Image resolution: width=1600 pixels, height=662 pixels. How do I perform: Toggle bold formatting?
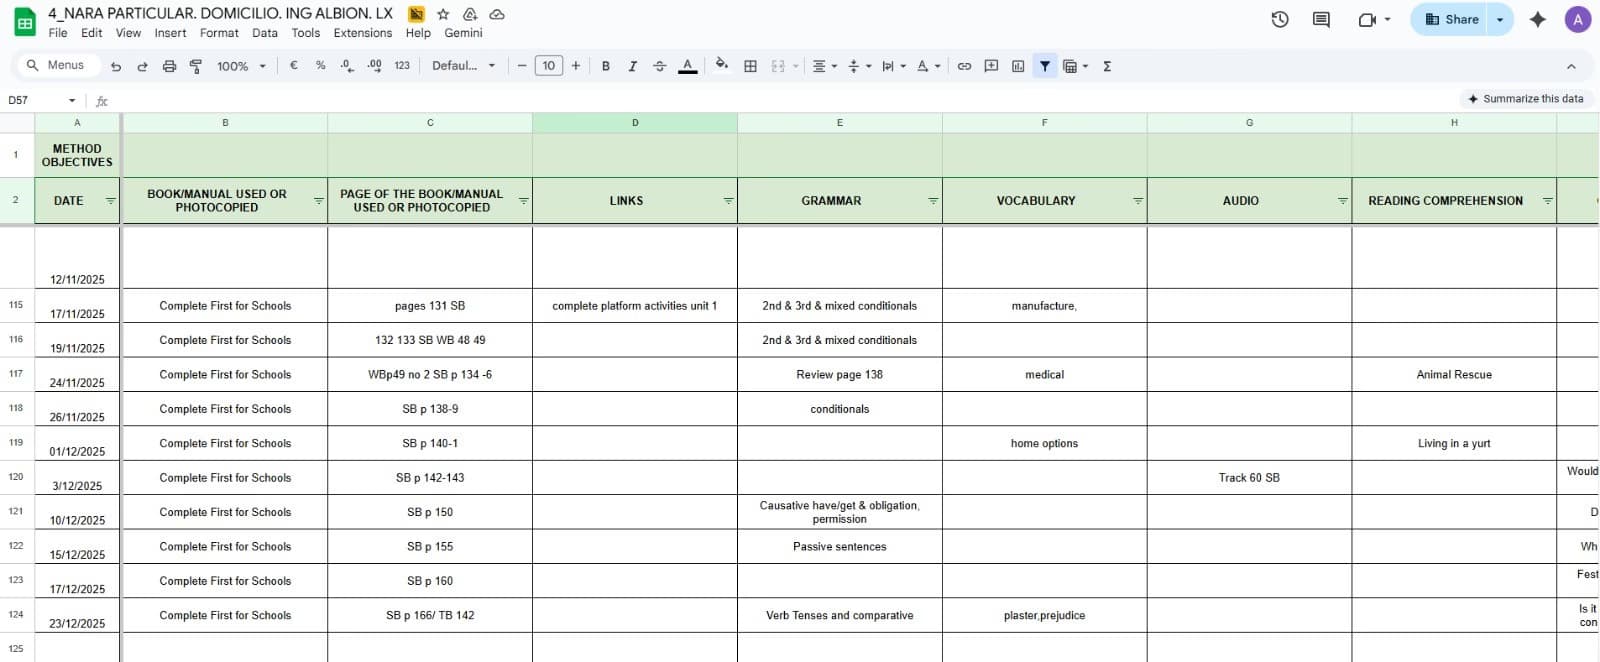605,66
